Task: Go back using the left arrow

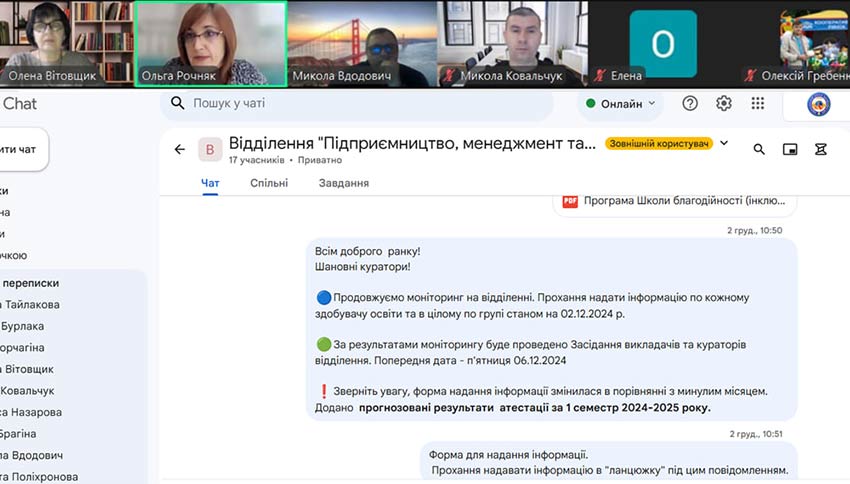Action: point(180,149)
